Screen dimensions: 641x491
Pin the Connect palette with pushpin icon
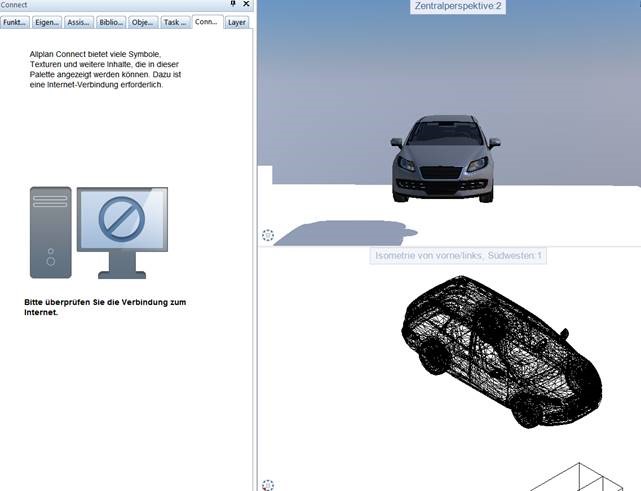pos(233,5)
